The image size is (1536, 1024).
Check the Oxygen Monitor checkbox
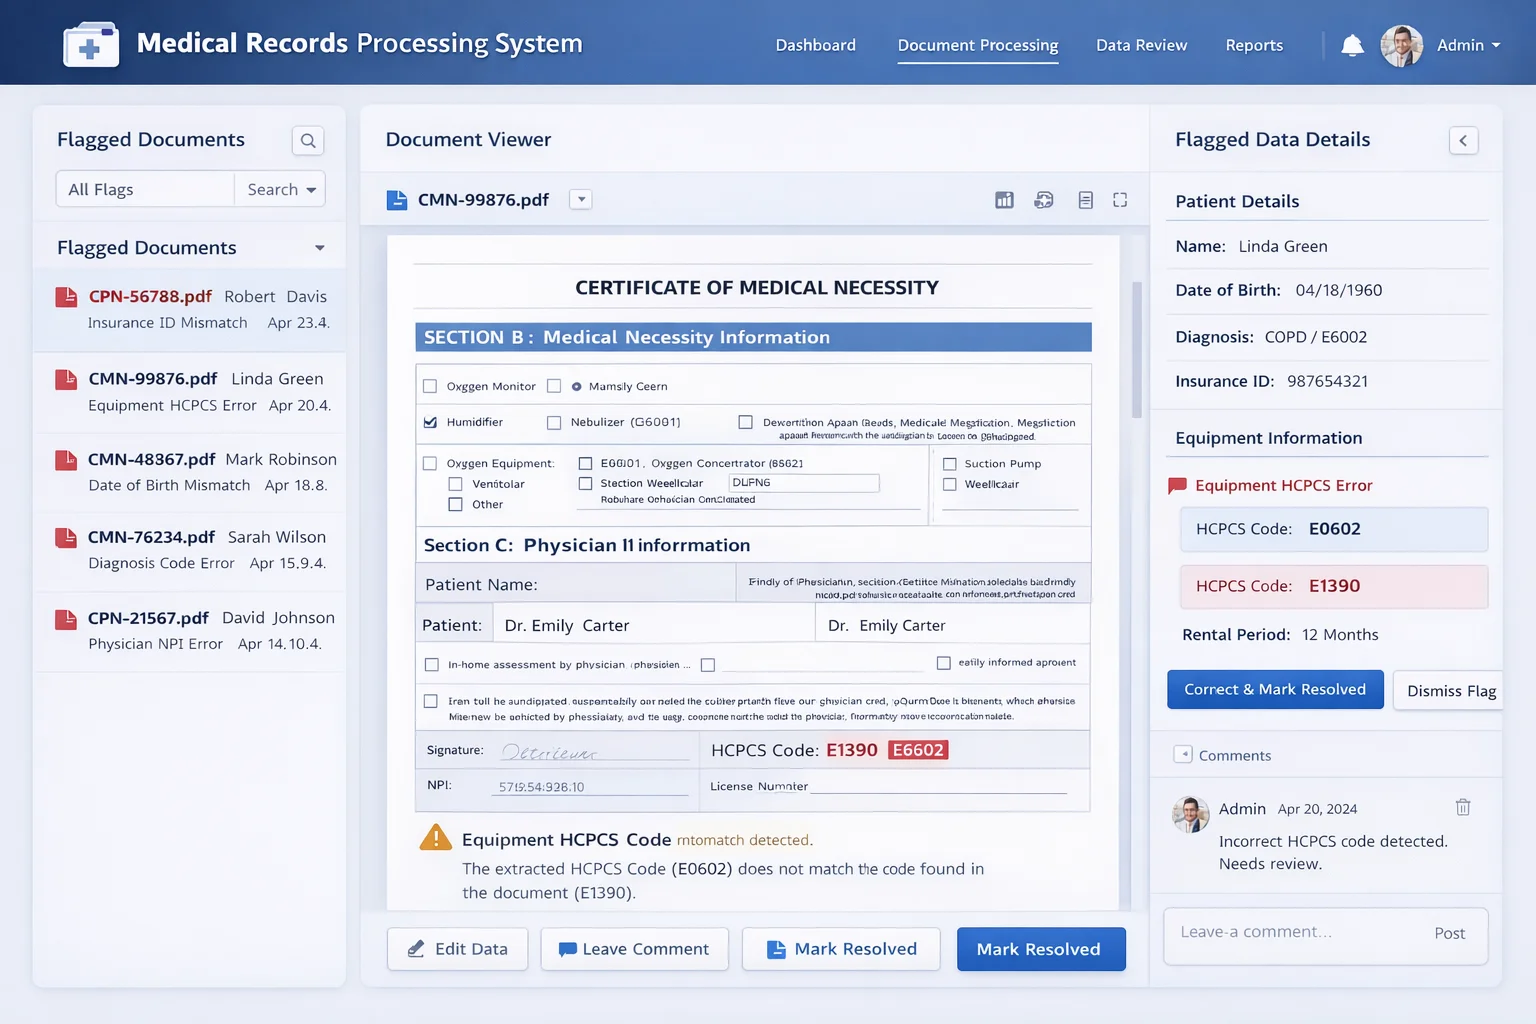point(430,386)
